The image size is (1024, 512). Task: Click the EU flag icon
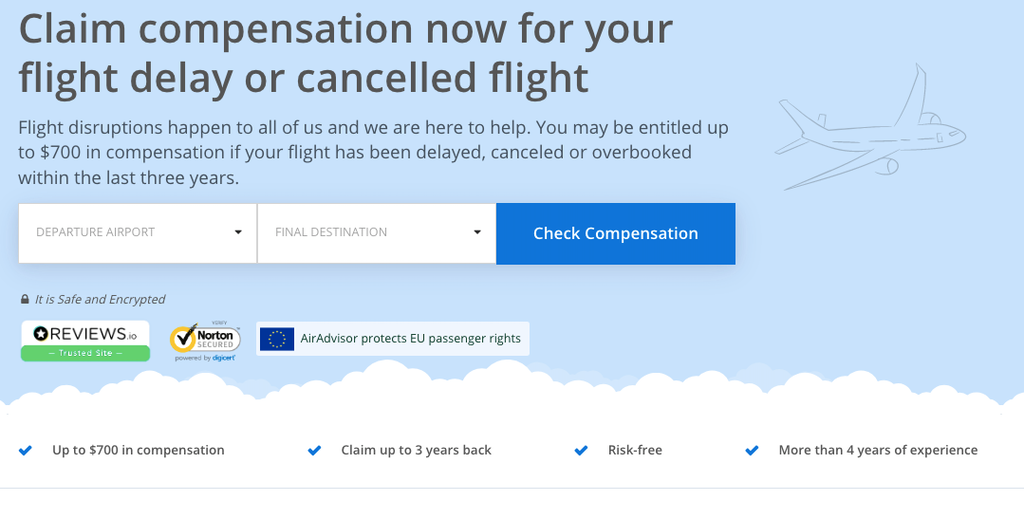pos(277,339)
